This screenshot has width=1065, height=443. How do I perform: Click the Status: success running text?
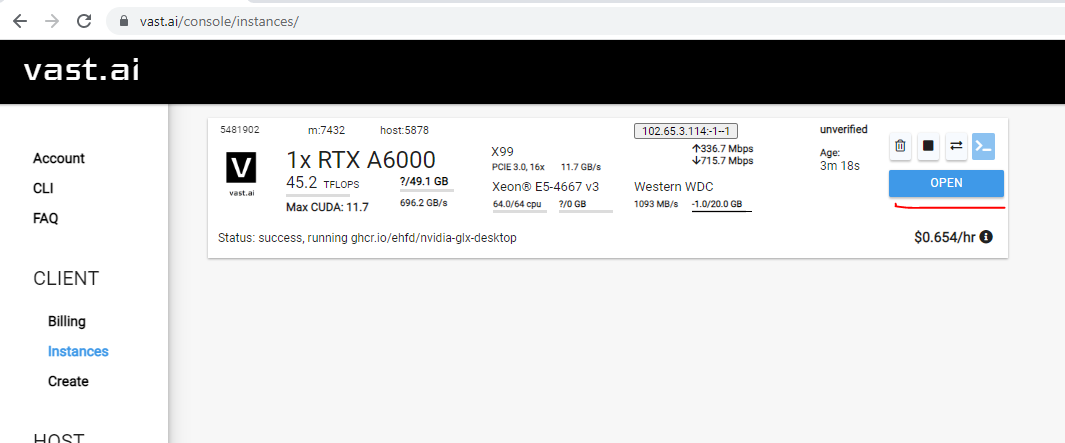[367, 238]
